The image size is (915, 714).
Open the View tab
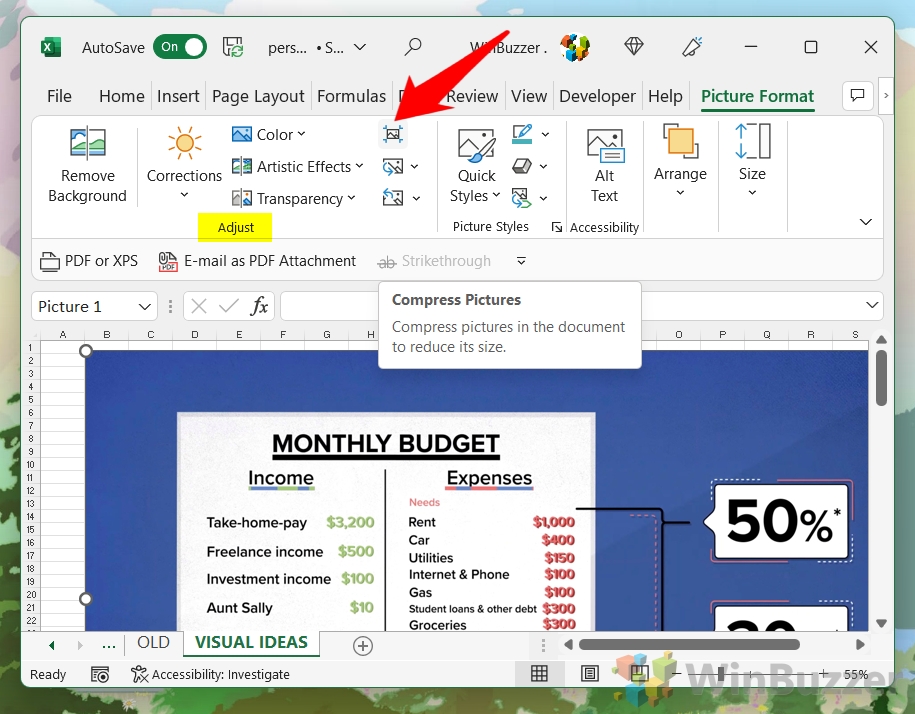[x=529, y=96]
